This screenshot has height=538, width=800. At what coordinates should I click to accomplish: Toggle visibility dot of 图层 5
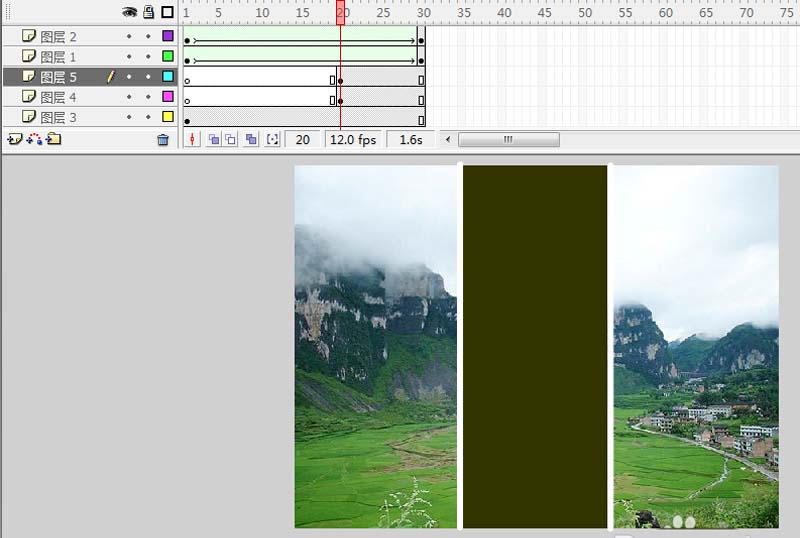coord(129,77)
